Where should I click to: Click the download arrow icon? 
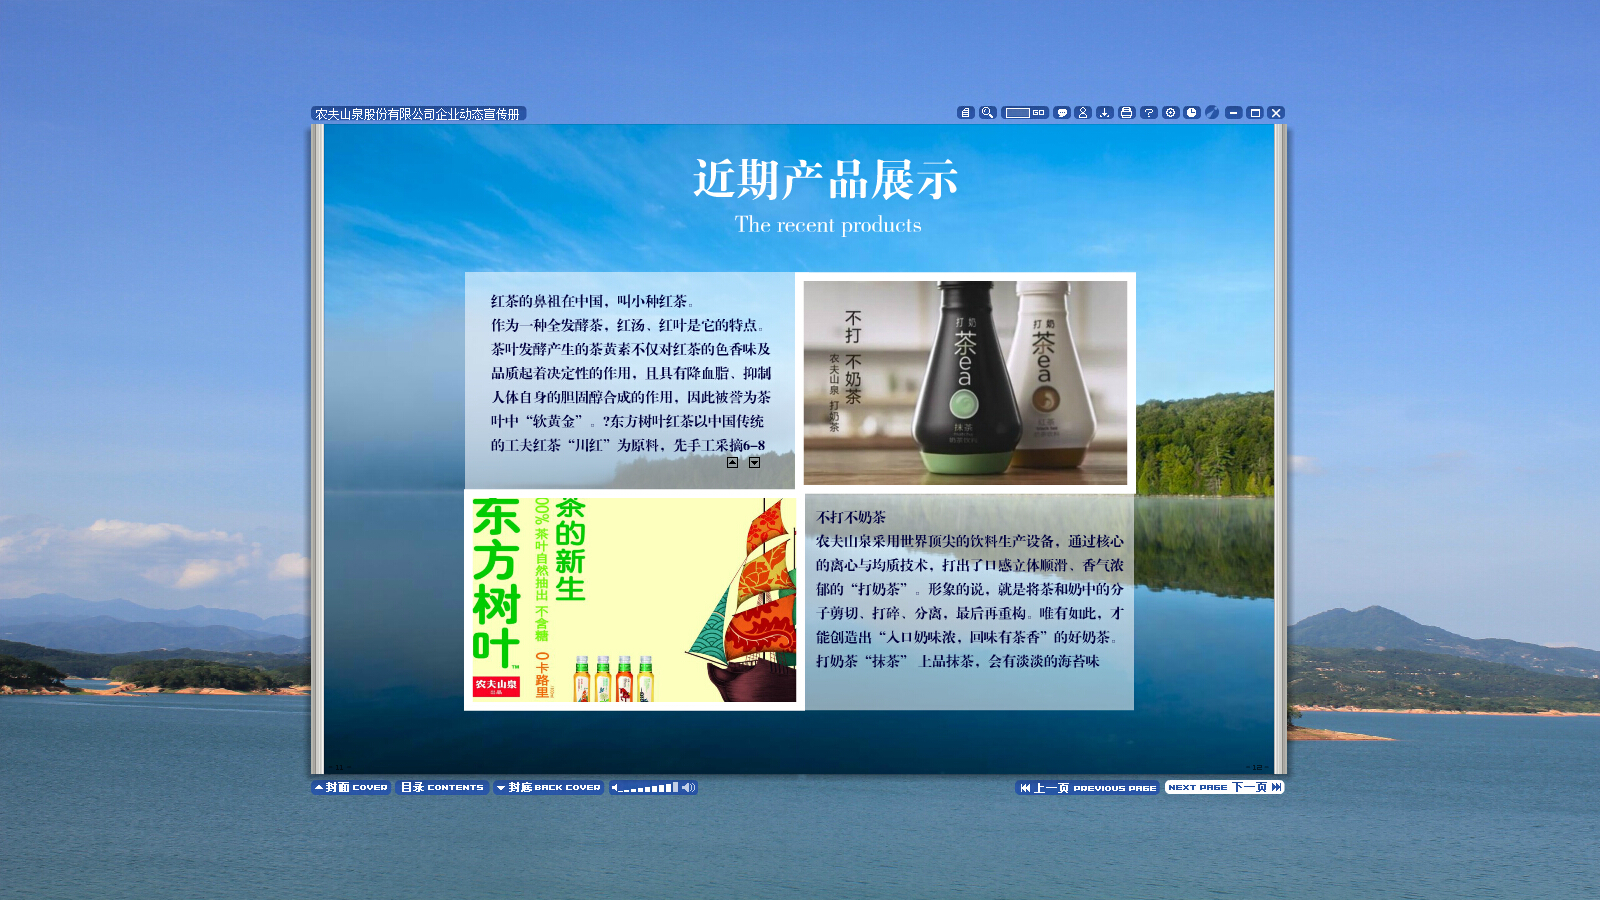tap(1105, 113)
